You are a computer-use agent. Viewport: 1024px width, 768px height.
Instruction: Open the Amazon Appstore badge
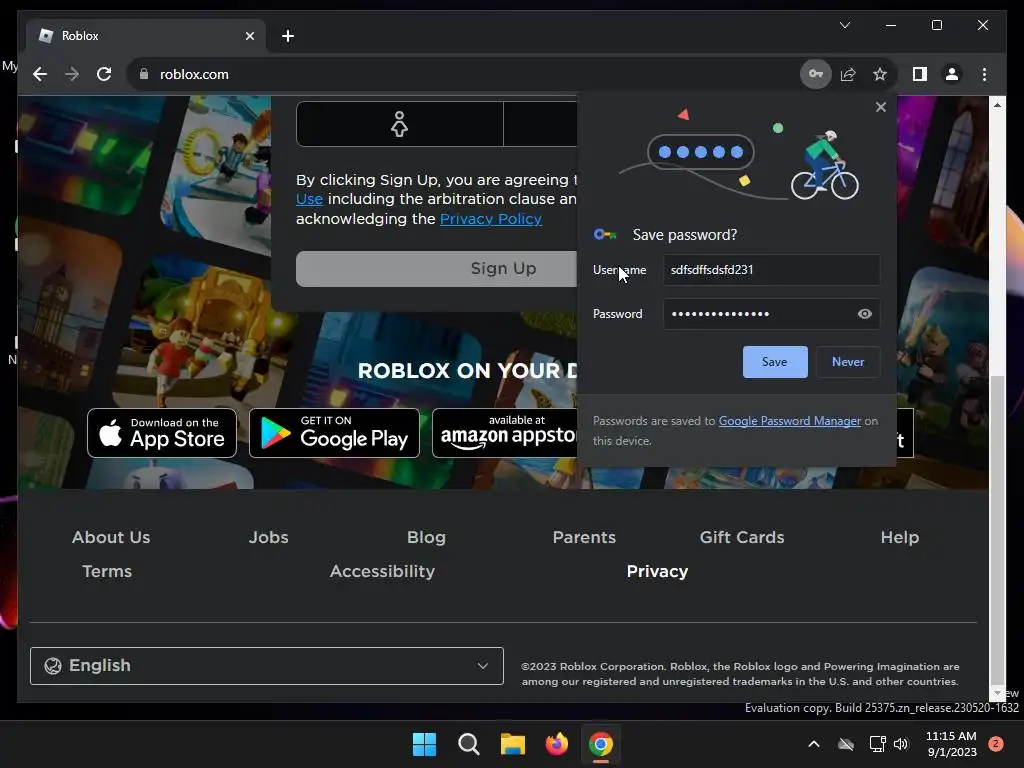pyautogui.click(x=505, y=433)
